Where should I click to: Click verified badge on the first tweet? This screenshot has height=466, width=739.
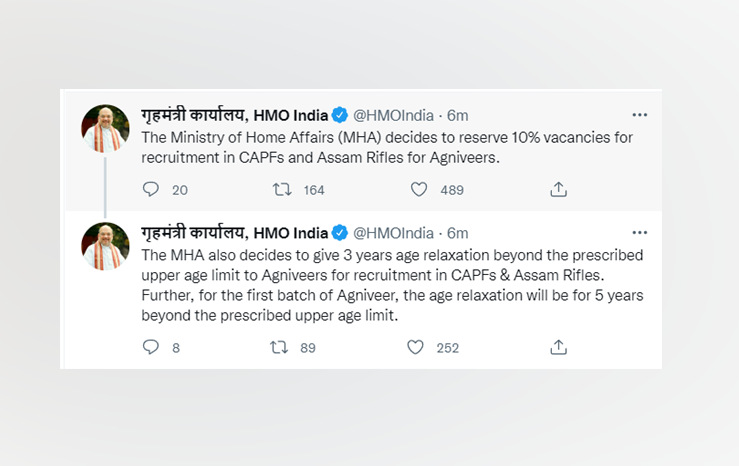pyautogui.click(x=340, y=115)
